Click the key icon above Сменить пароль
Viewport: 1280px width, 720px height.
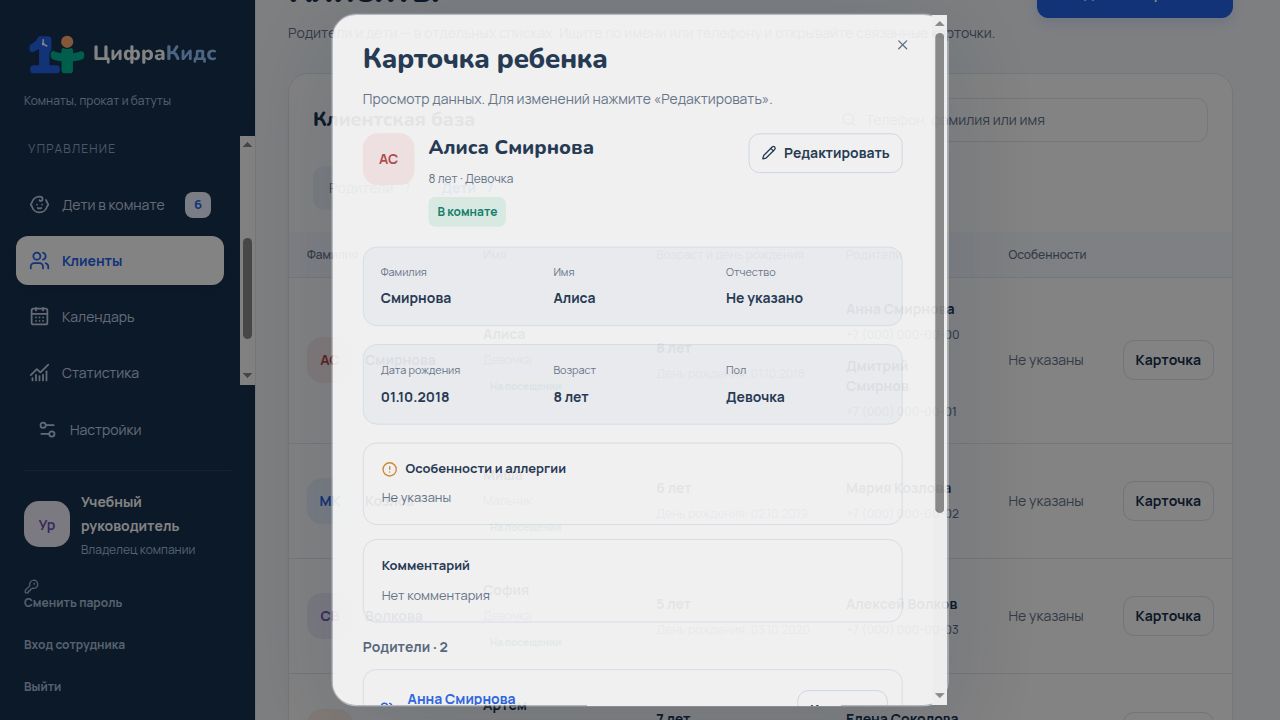31,587
